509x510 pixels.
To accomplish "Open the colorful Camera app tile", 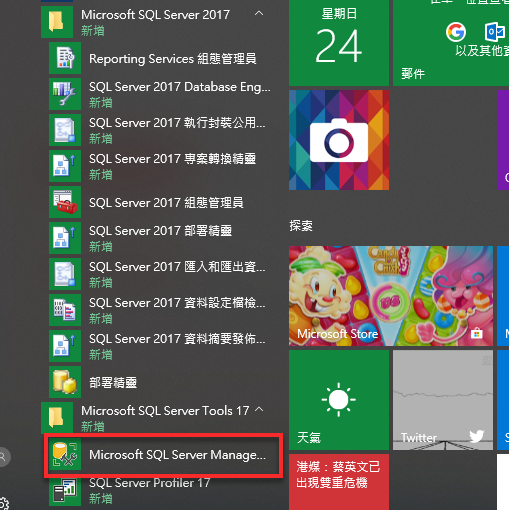I will click(339, 140).
